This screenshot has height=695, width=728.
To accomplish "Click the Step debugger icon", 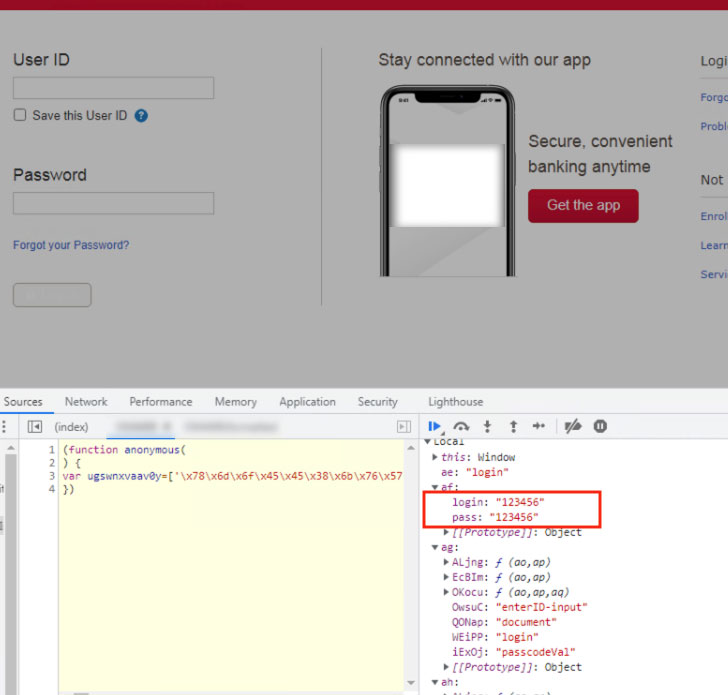I will point(538,427).
